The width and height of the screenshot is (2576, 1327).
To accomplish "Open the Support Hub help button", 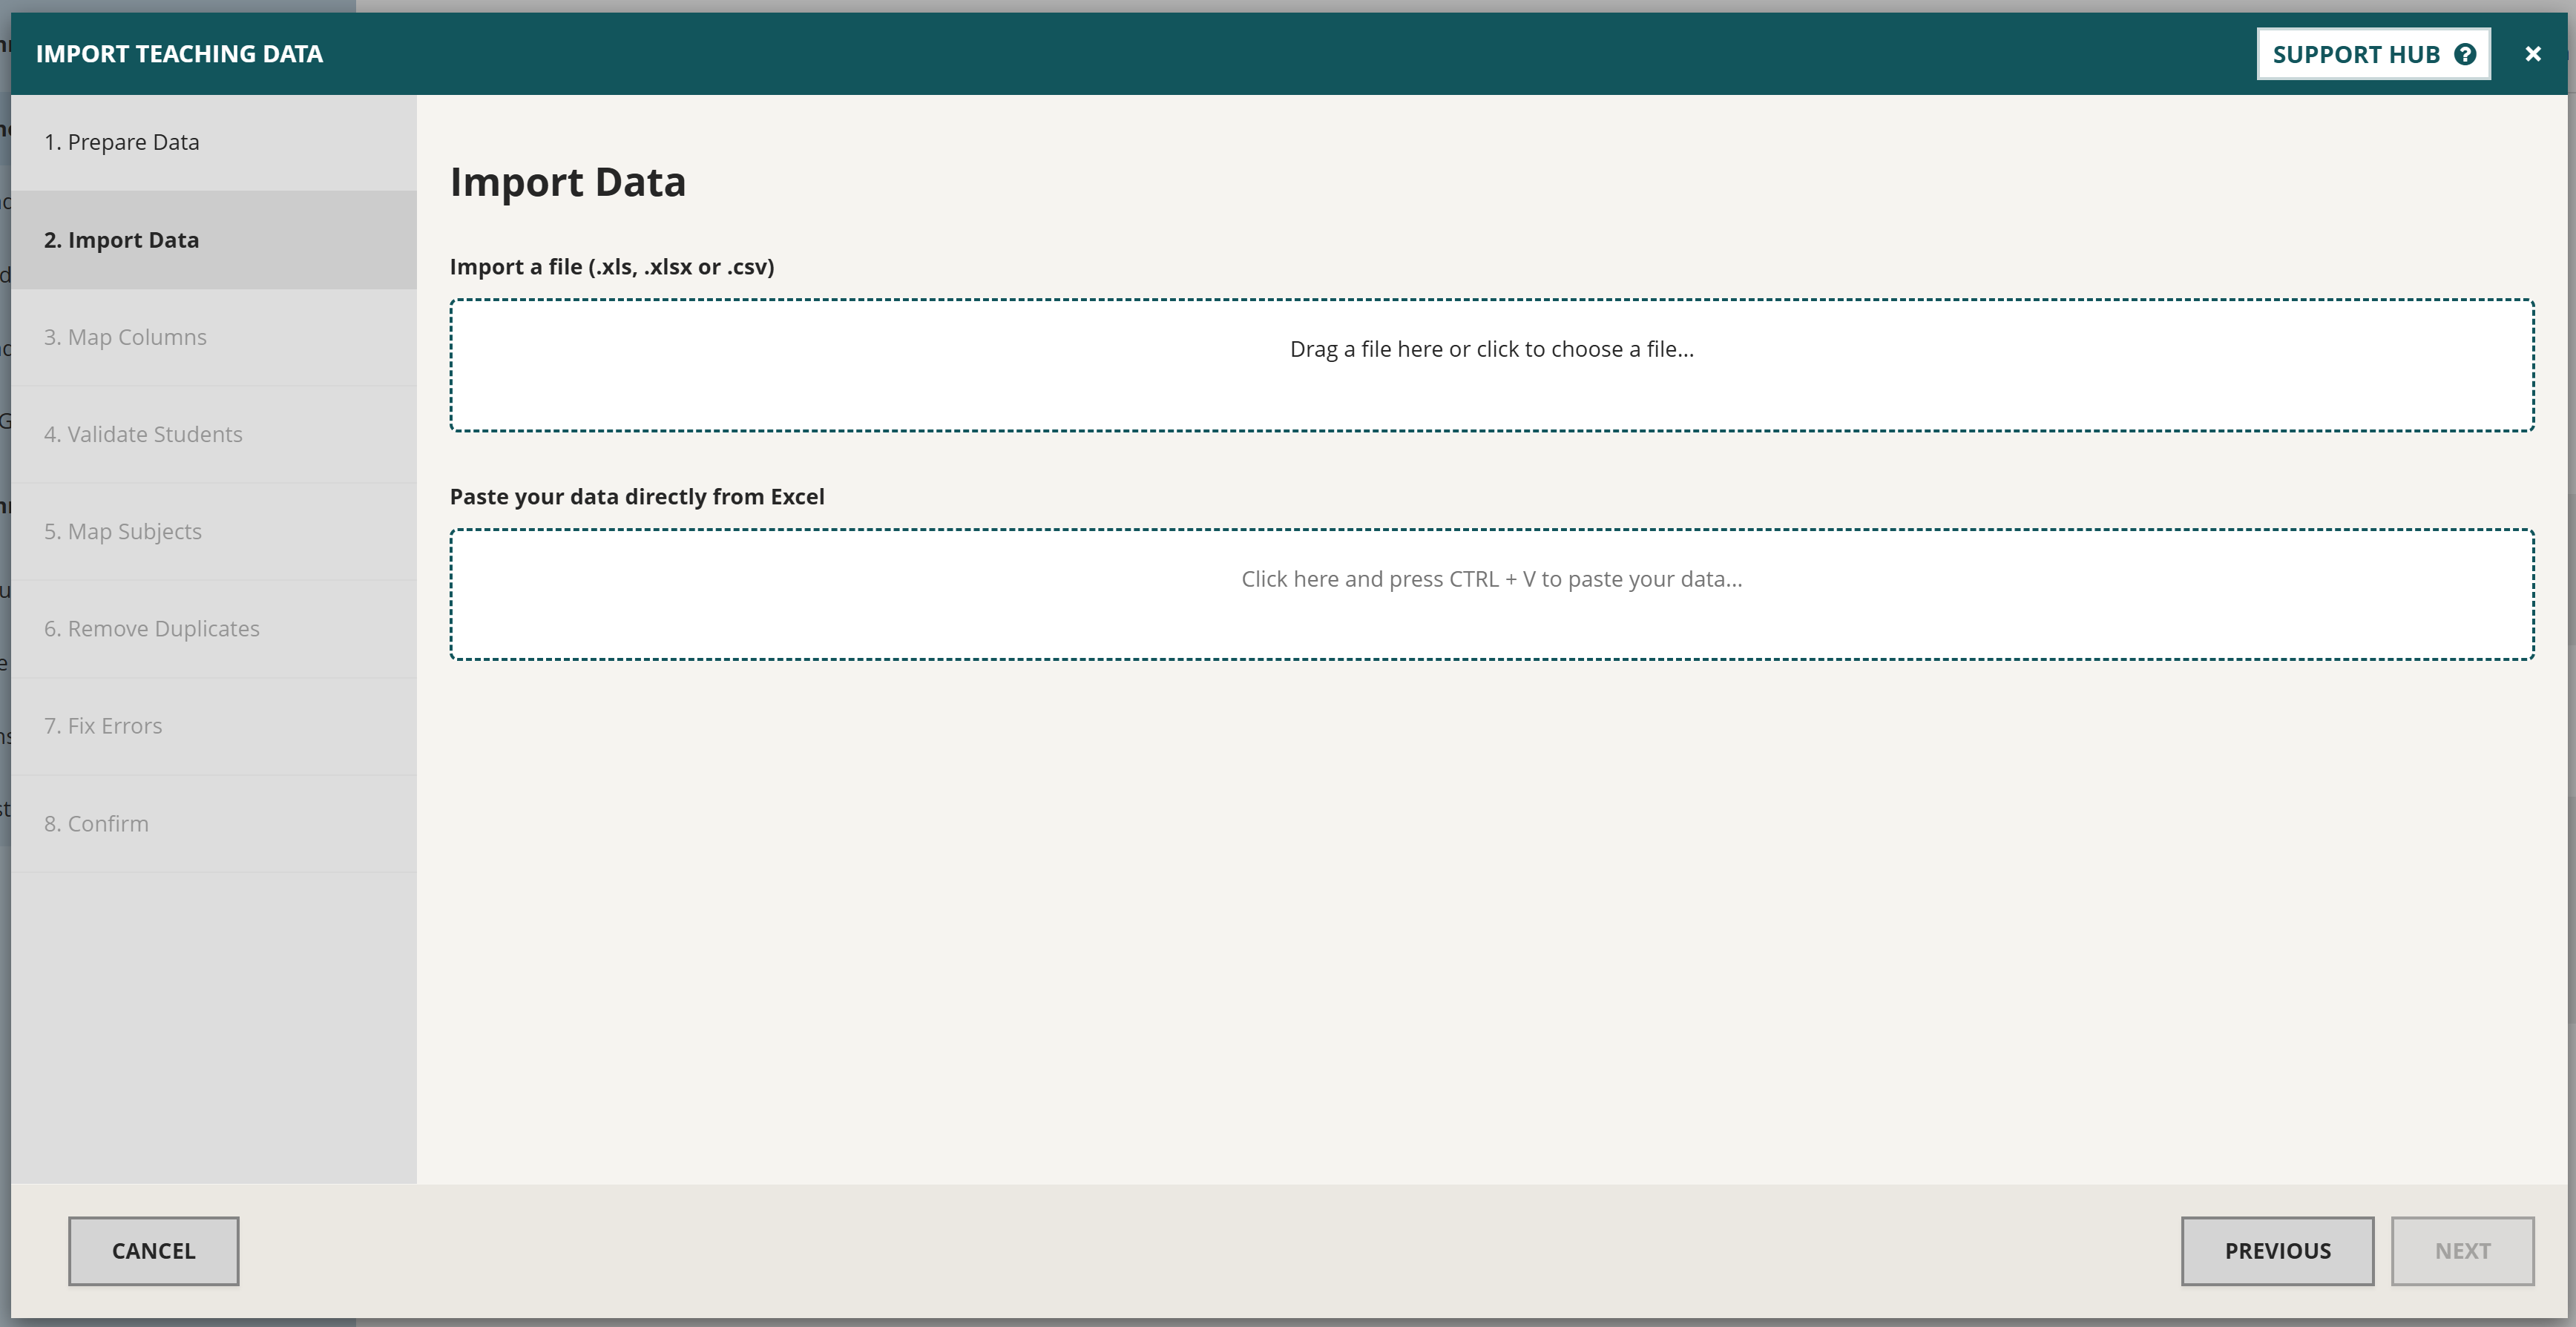I will click(x=2373, y=54).
